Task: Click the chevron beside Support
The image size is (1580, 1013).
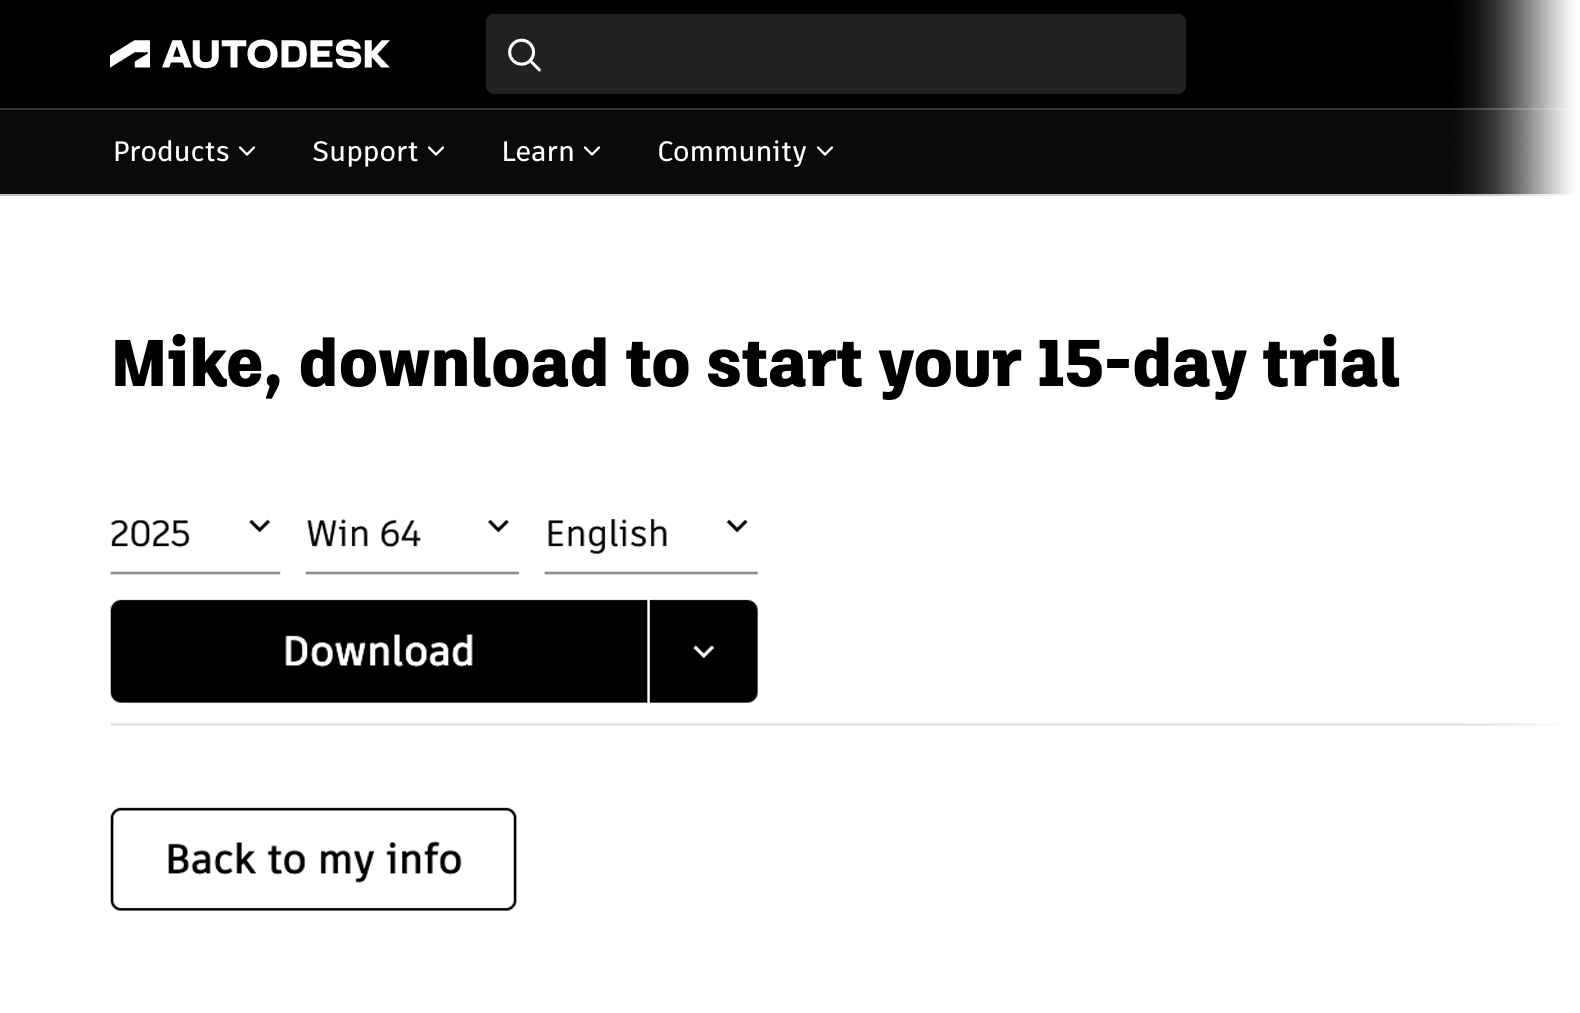Action: click(436, 152)
